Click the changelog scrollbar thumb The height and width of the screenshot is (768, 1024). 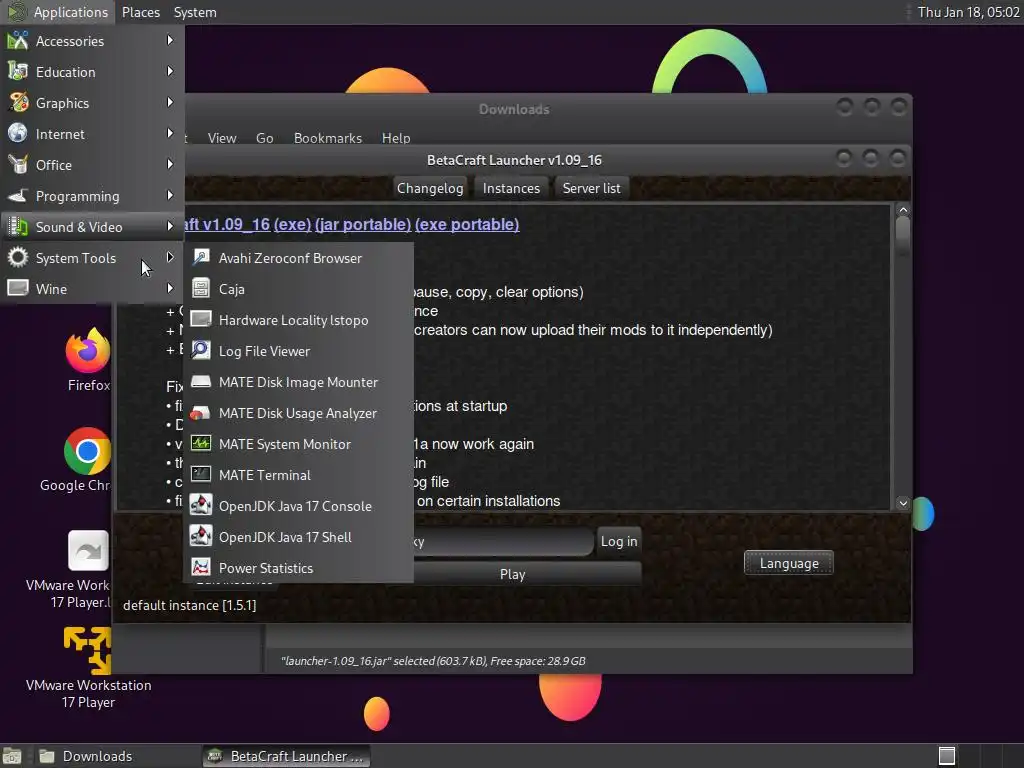[x=903, y=236]
